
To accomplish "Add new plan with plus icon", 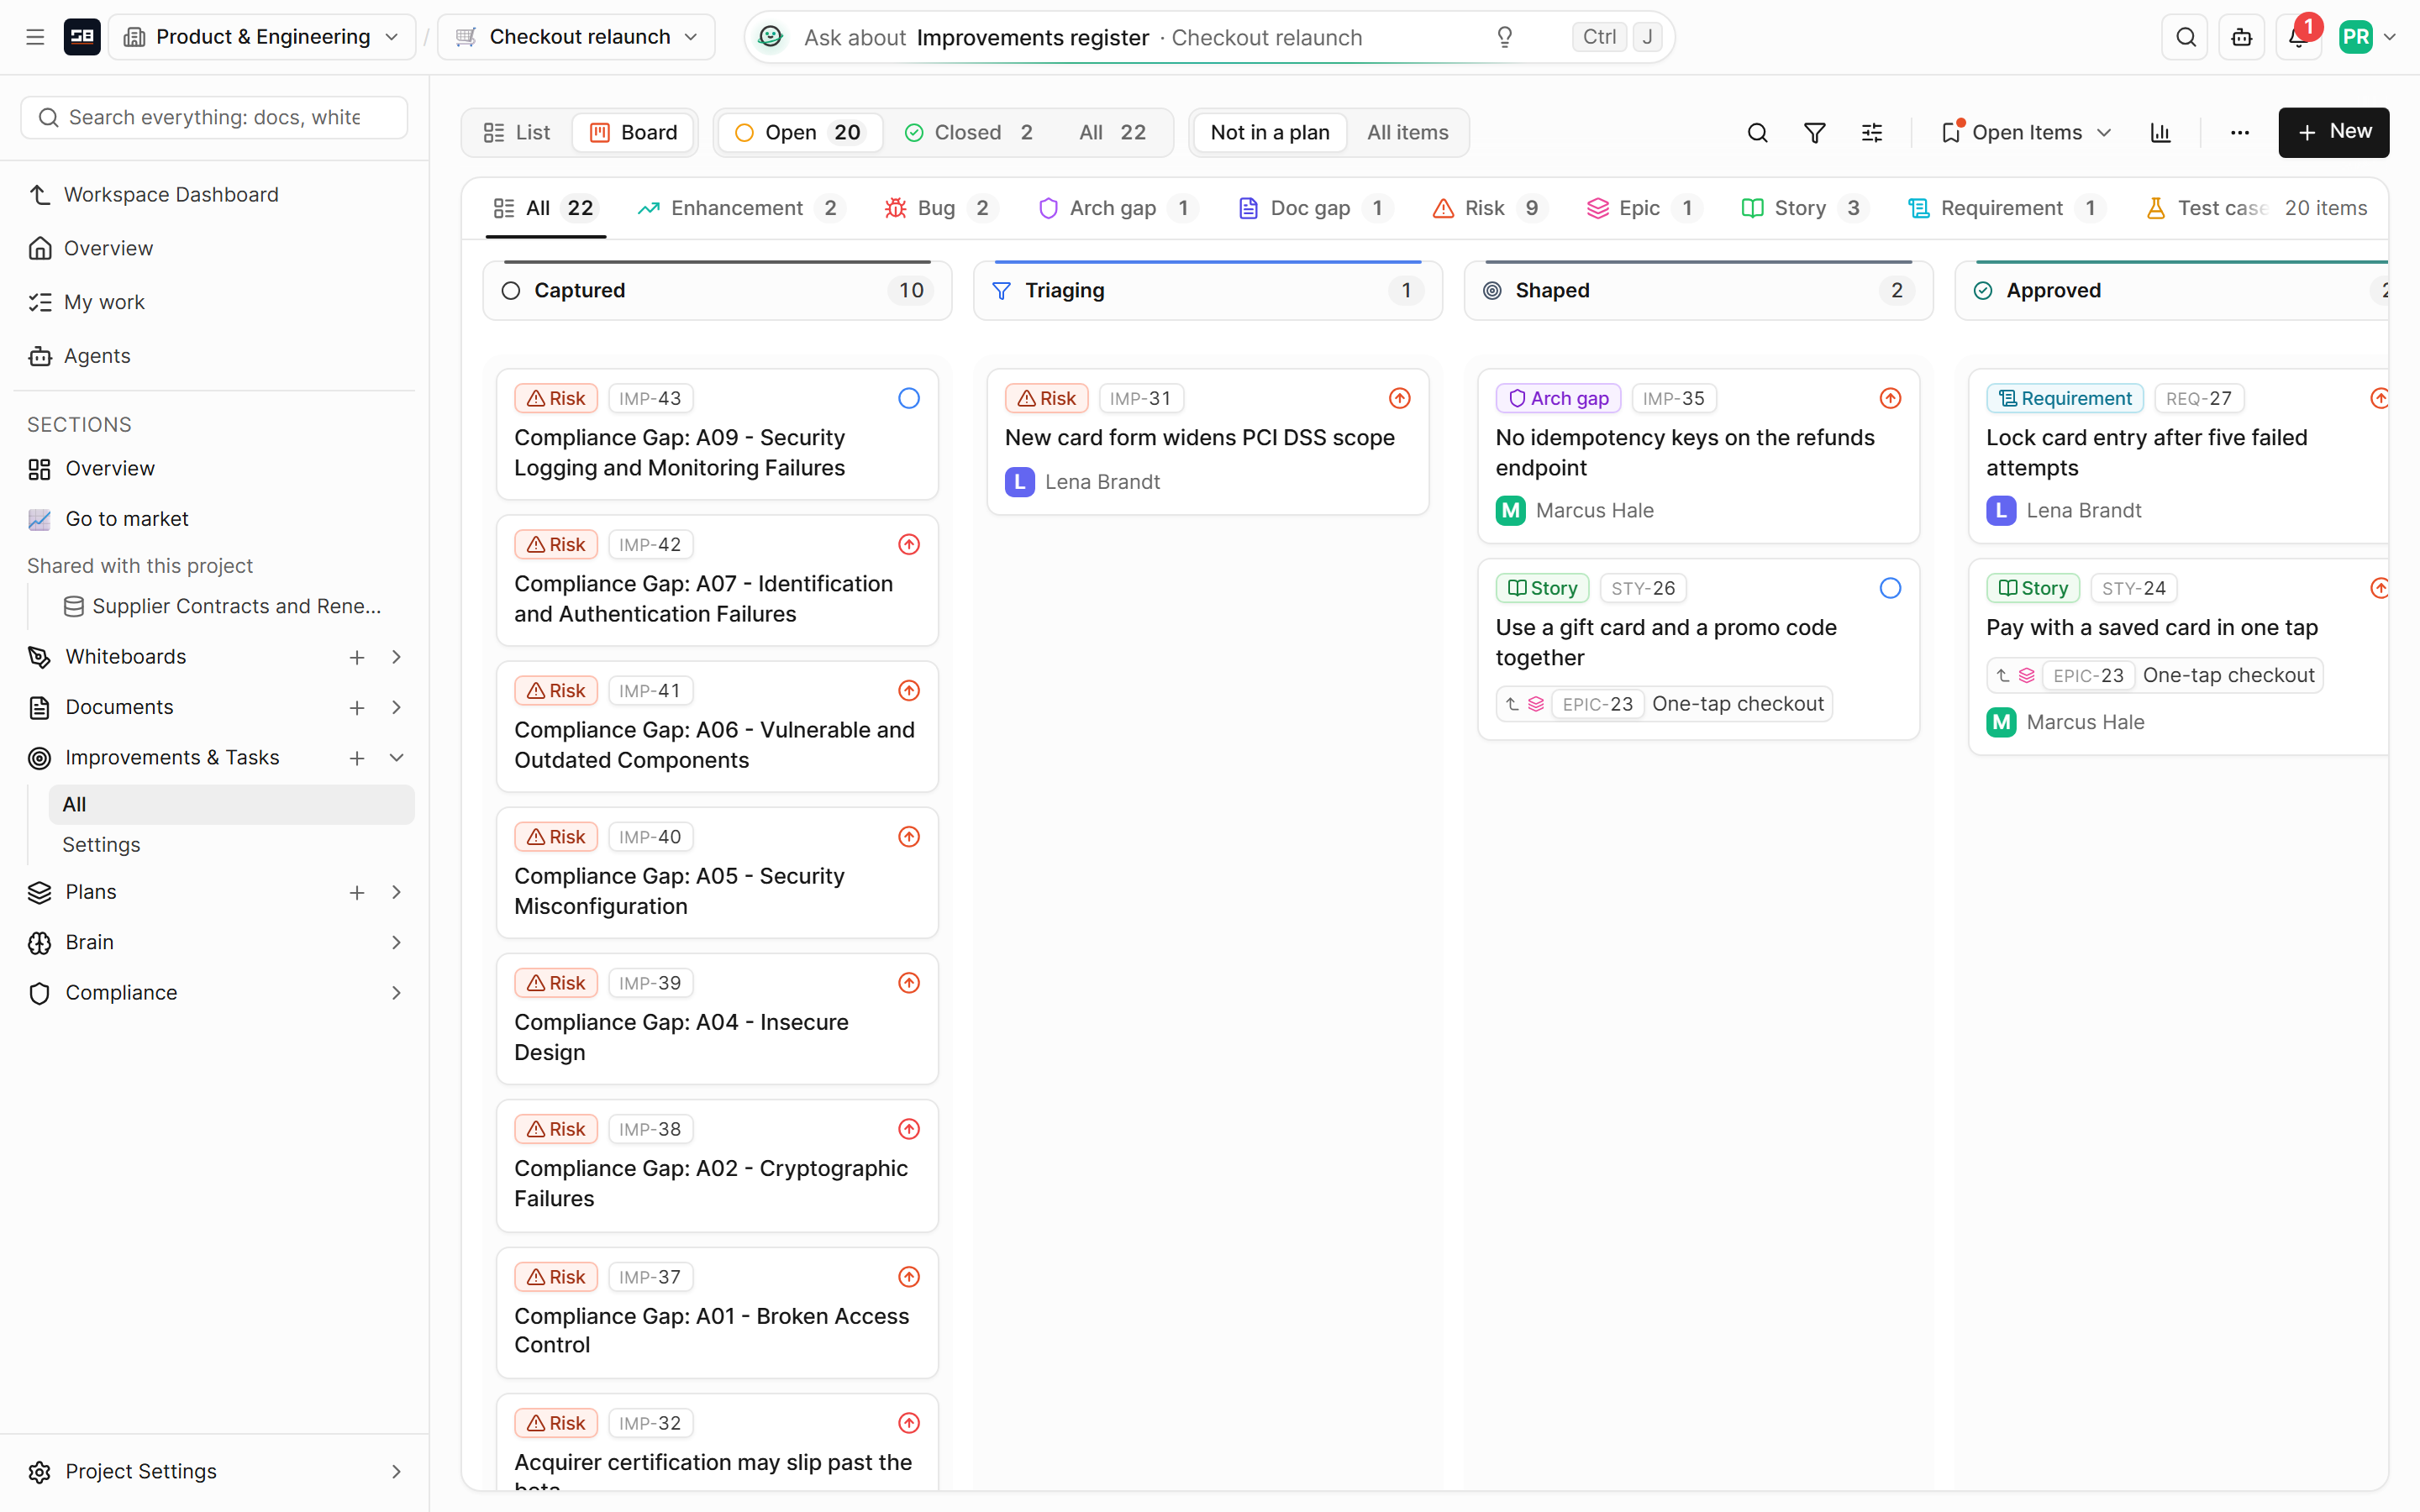I will (x=356, y=892).
